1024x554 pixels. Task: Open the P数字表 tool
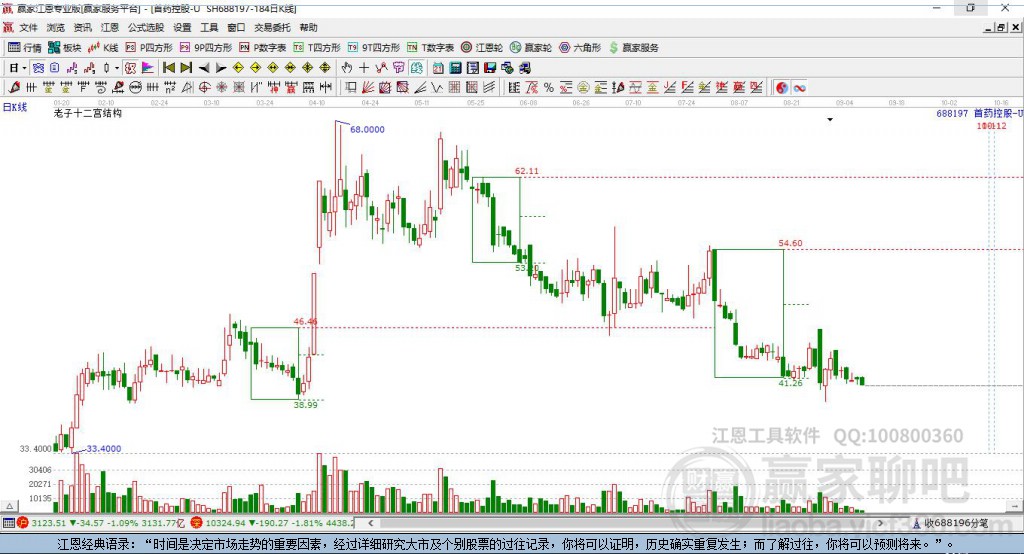tap(263, 48)
